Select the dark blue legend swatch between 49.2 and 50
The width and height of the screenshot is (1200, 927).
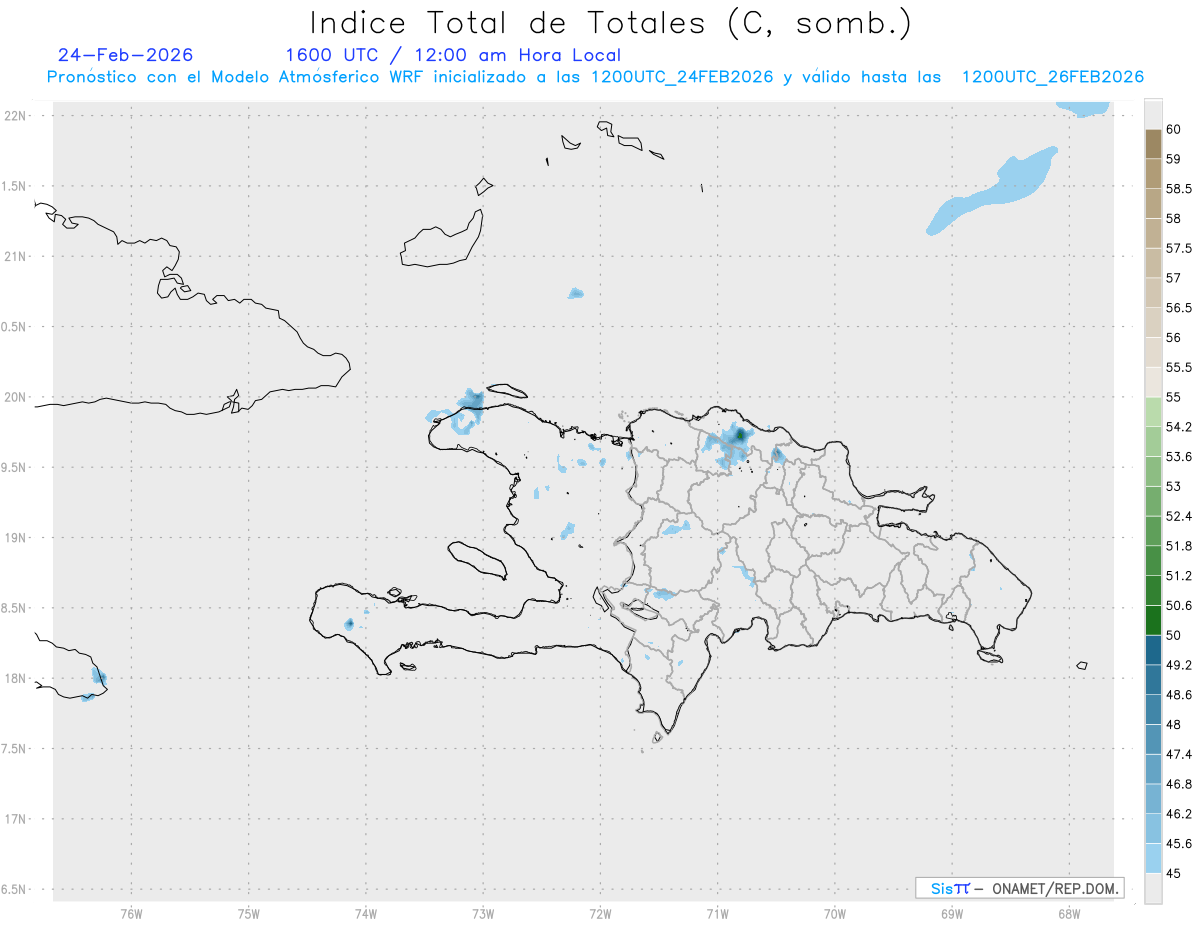(x=1153, y=650)
